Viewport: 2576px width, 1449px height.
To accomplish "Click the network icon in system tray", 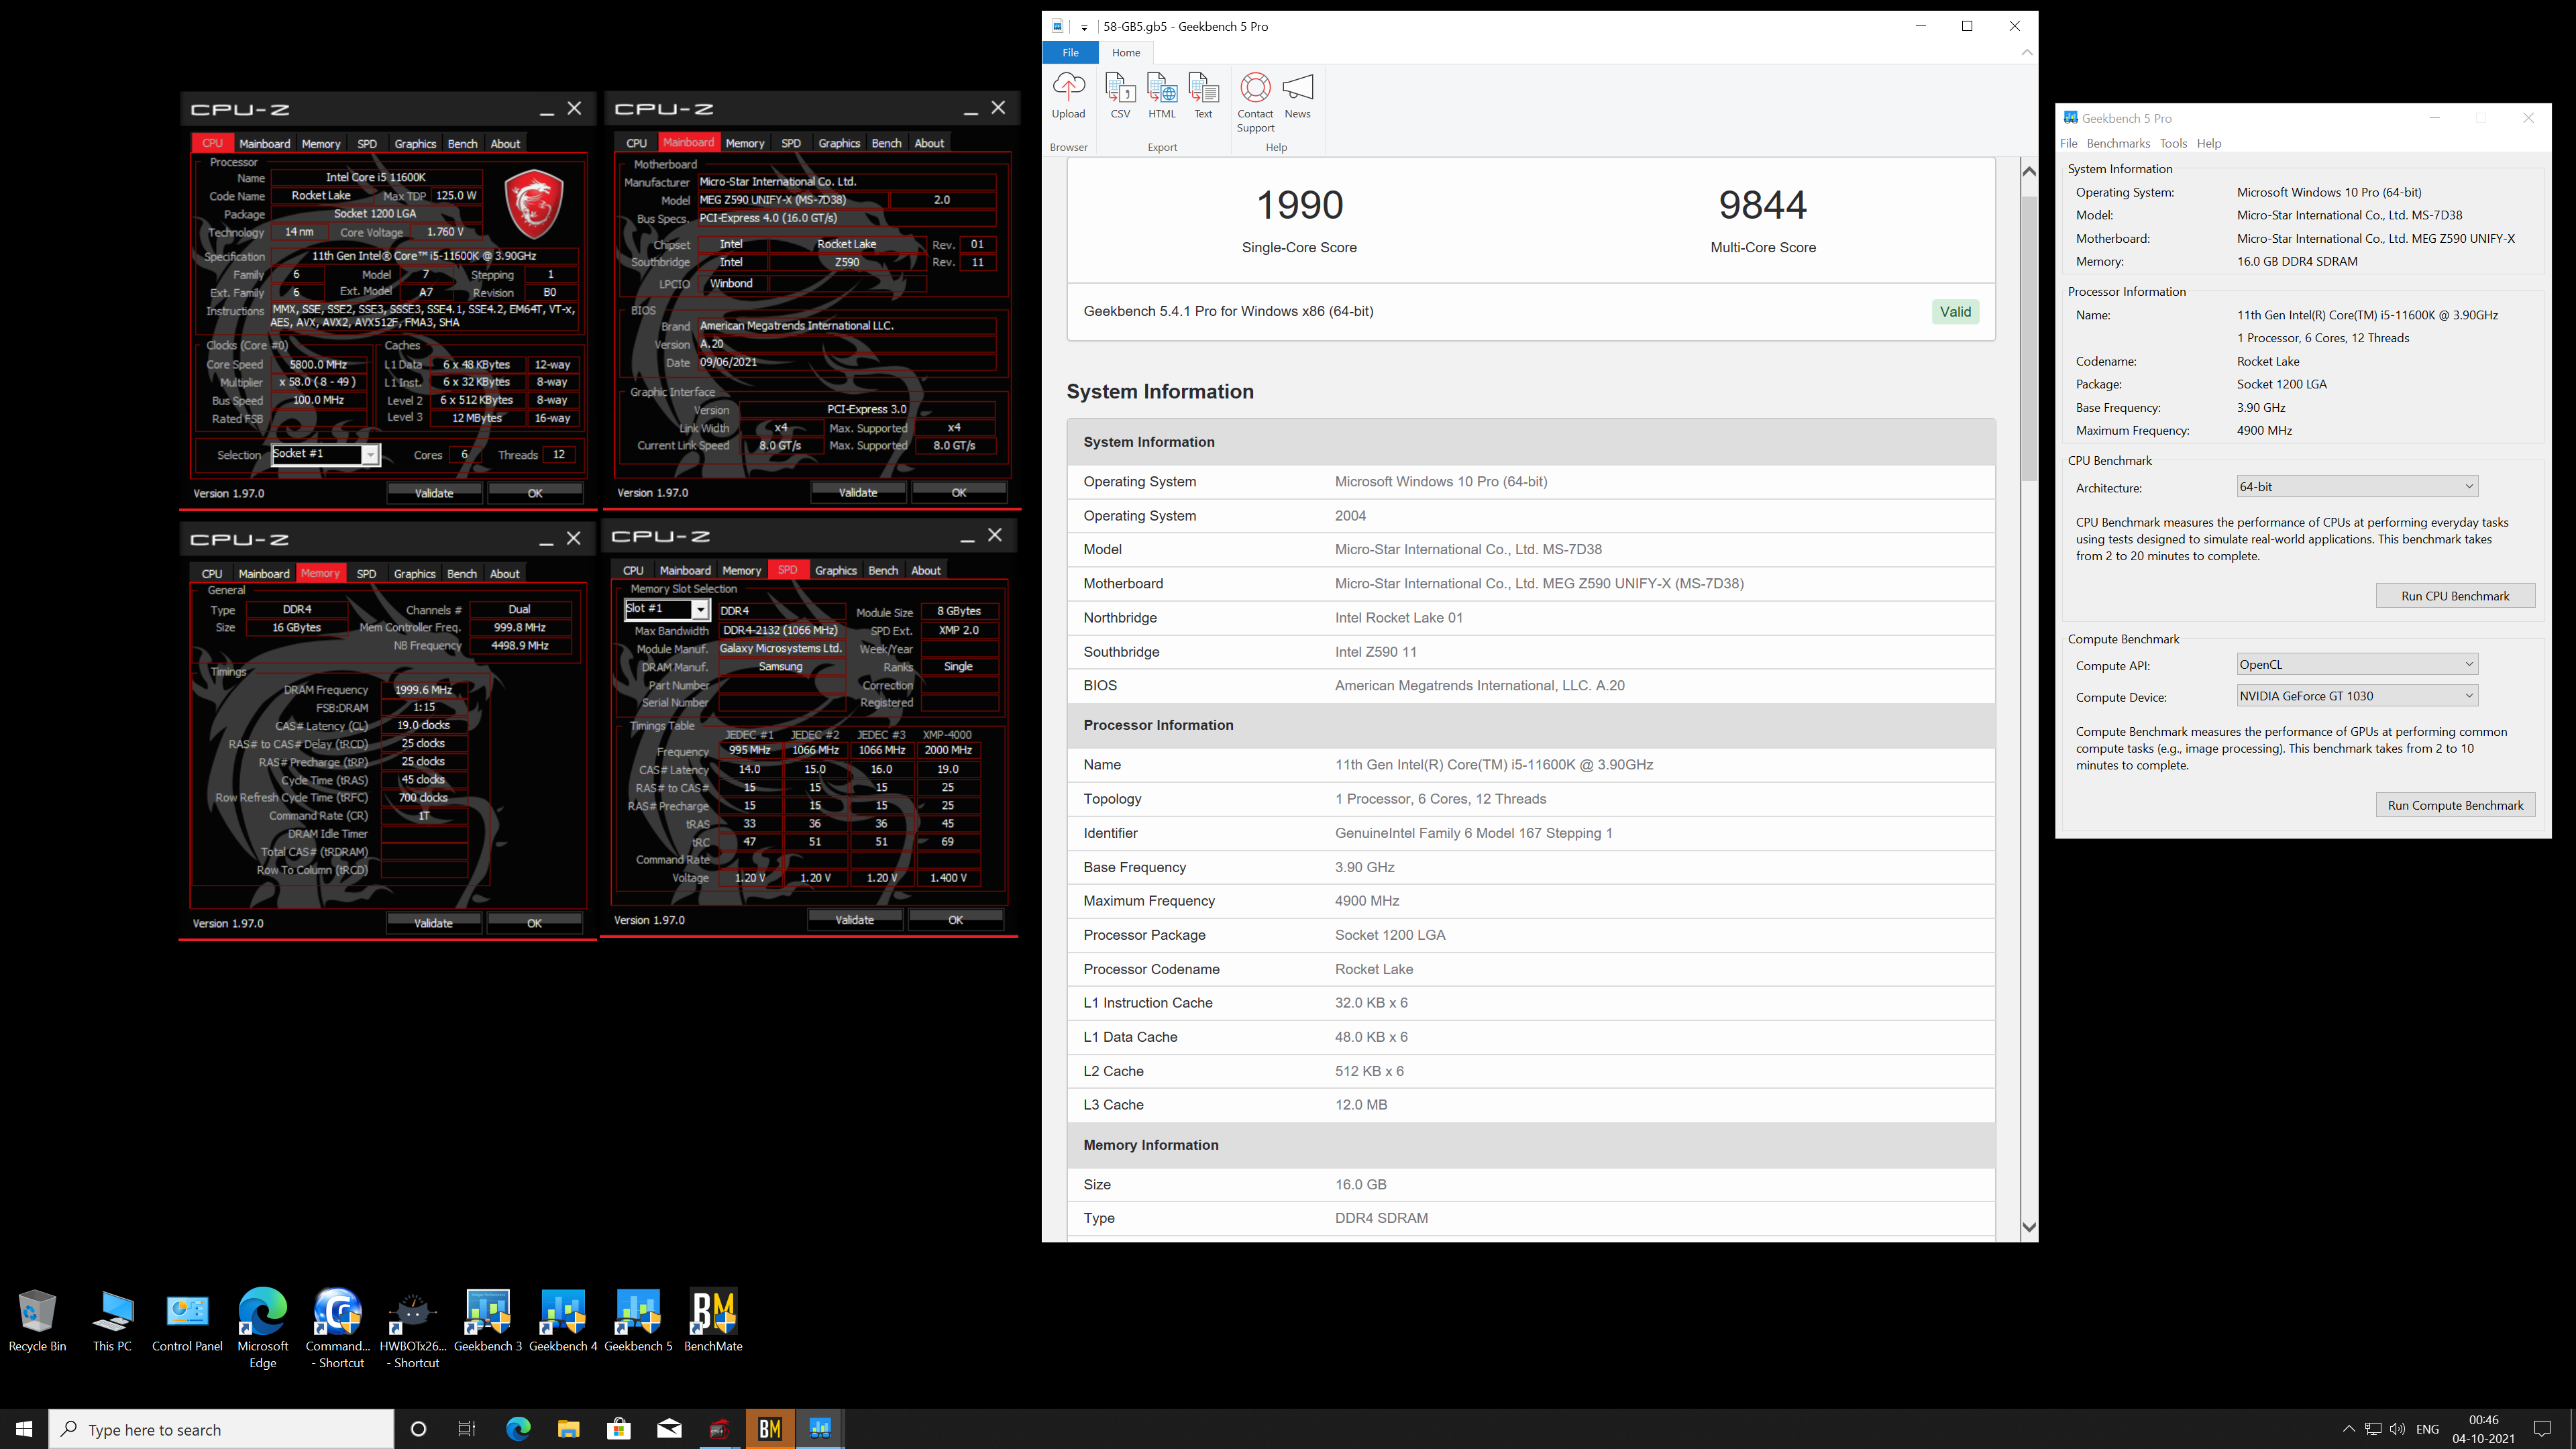I will coord(2373,1429).
